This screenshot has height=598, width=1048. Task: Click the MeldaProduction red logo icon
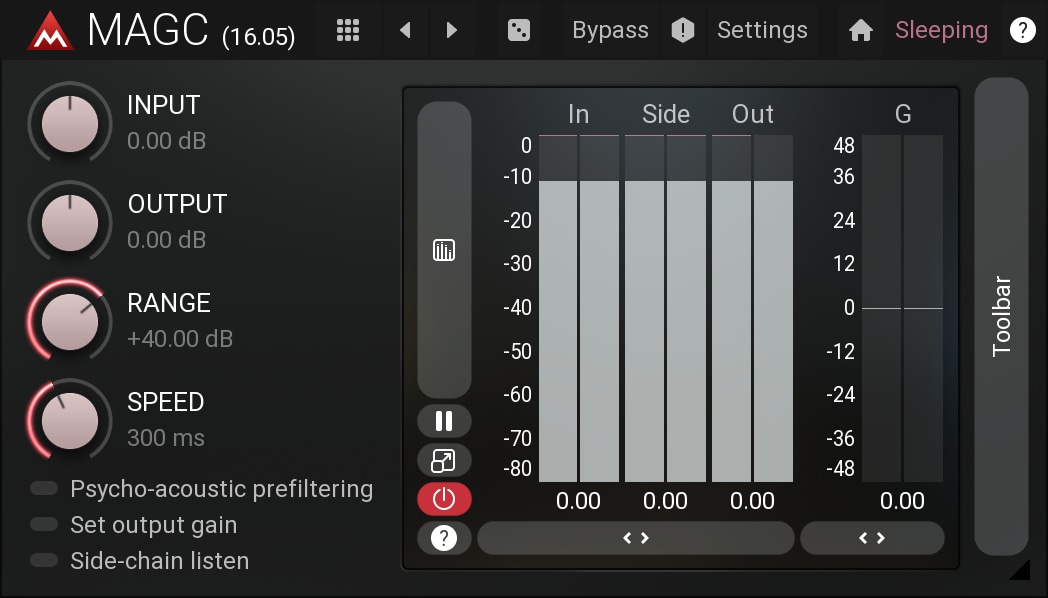tap(50, 31)
